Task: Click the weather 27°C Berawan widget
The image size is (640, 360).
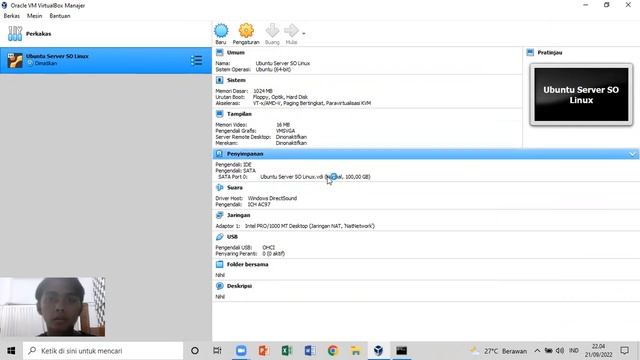Action: click(498, 351)
